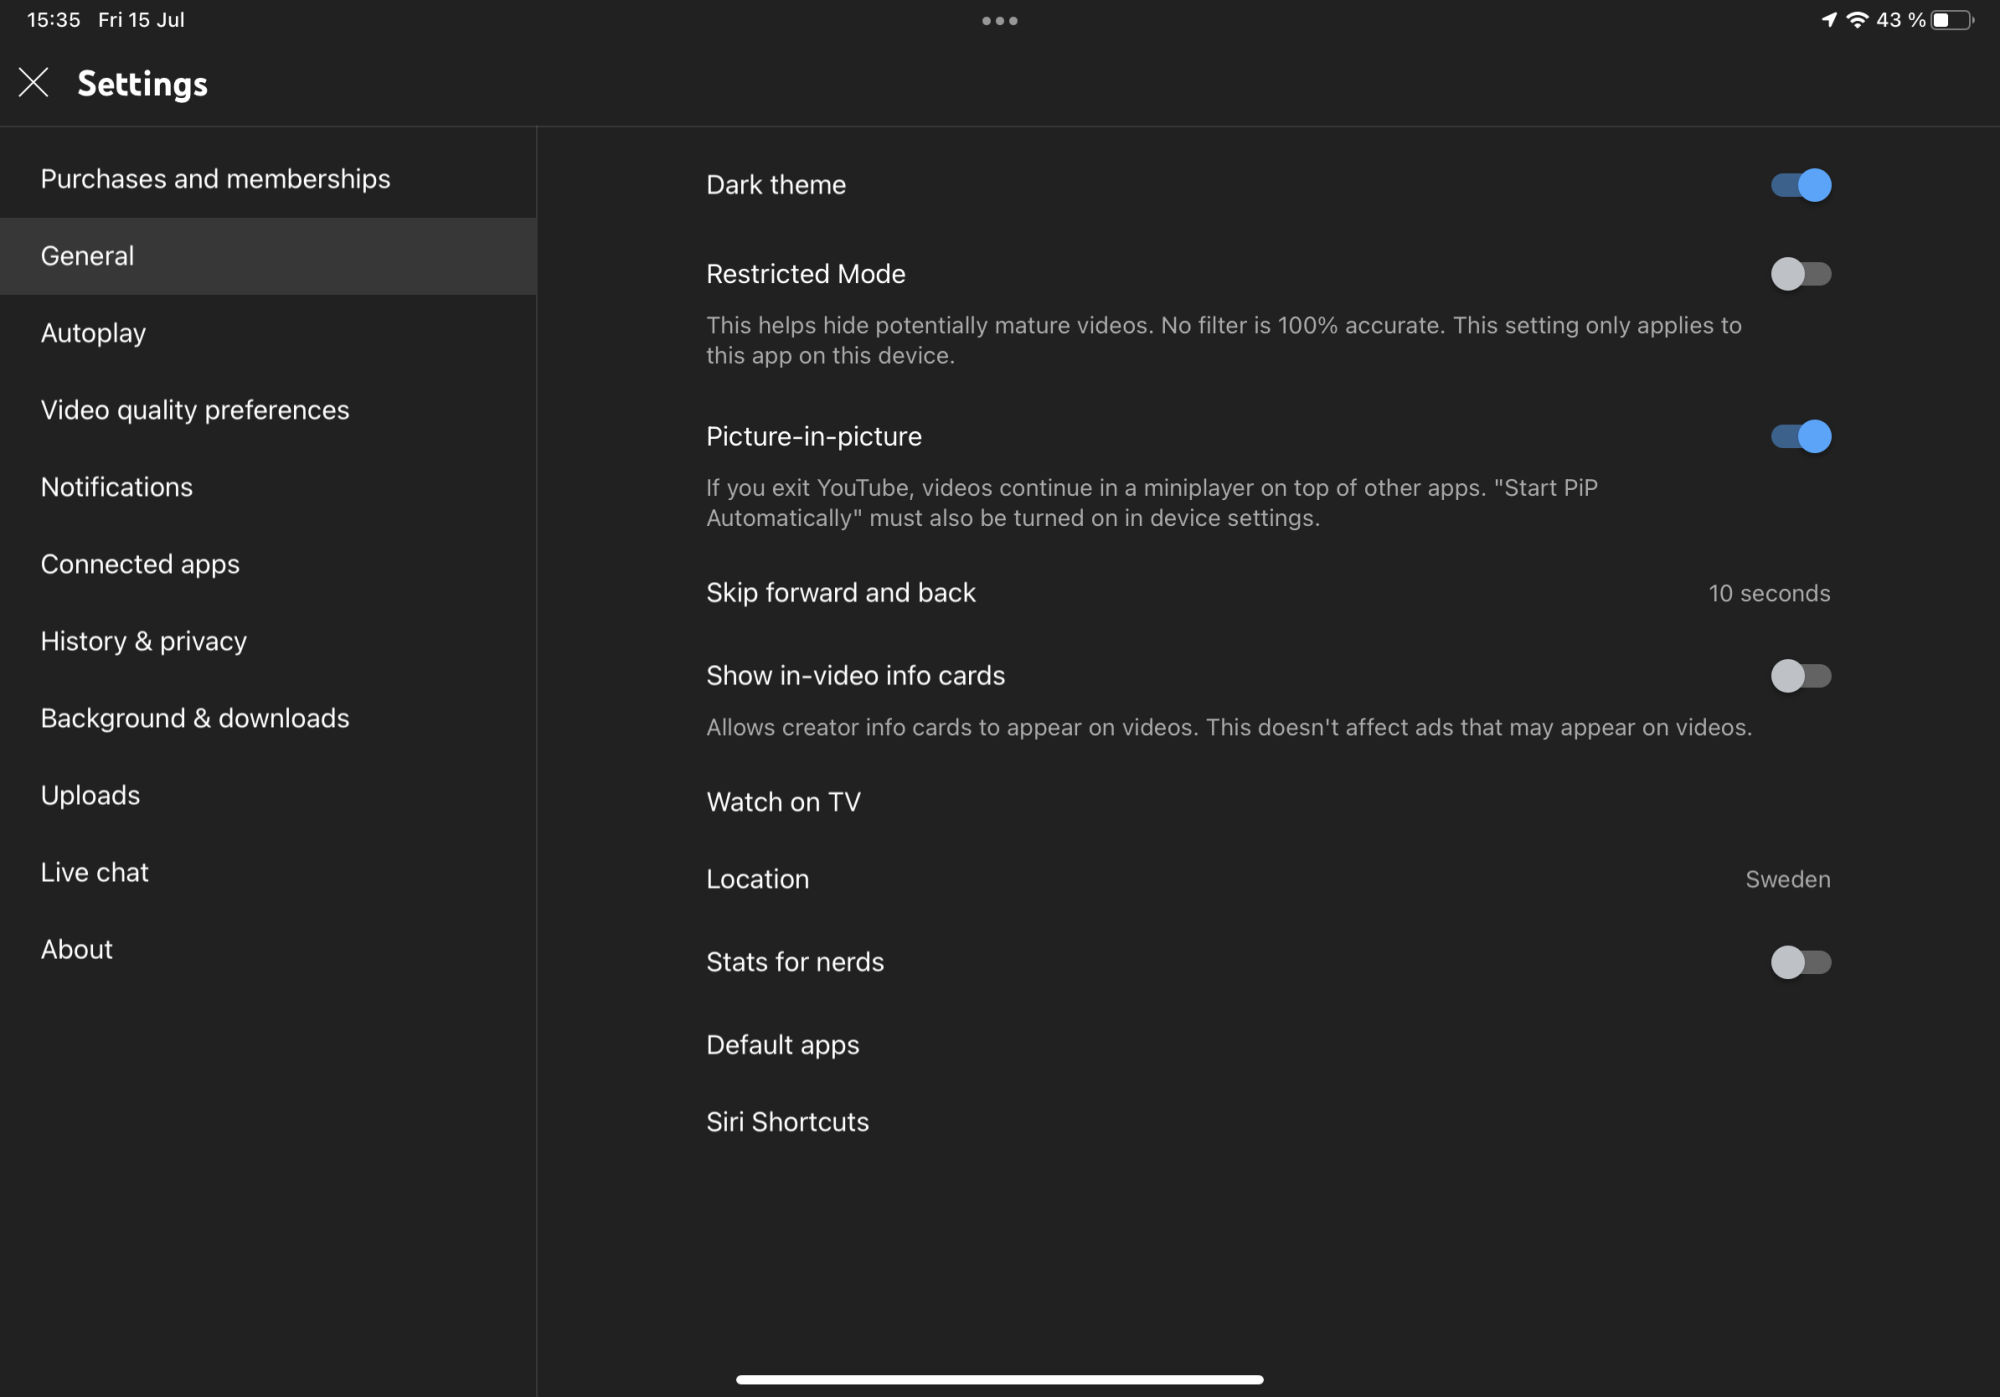Open Siri Shortcuts option

pyautogui.click(x=787, y=1122)
